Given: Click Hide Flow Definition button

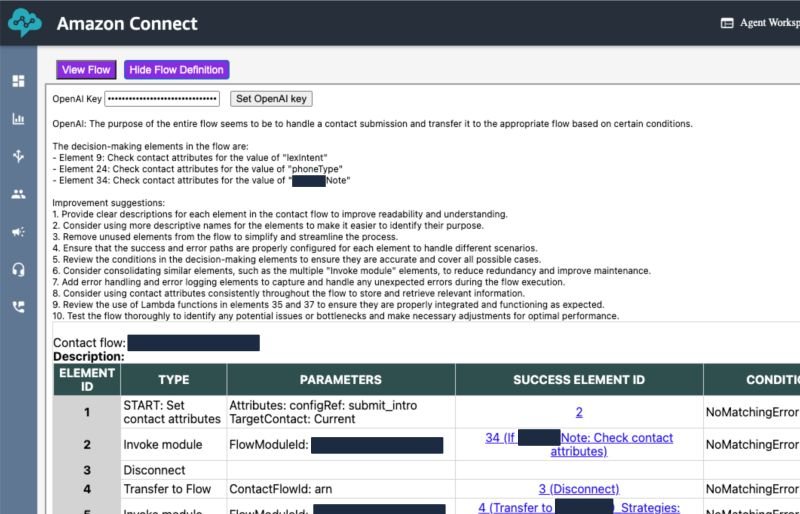Looking at the screenshot, I should [177, 70].
